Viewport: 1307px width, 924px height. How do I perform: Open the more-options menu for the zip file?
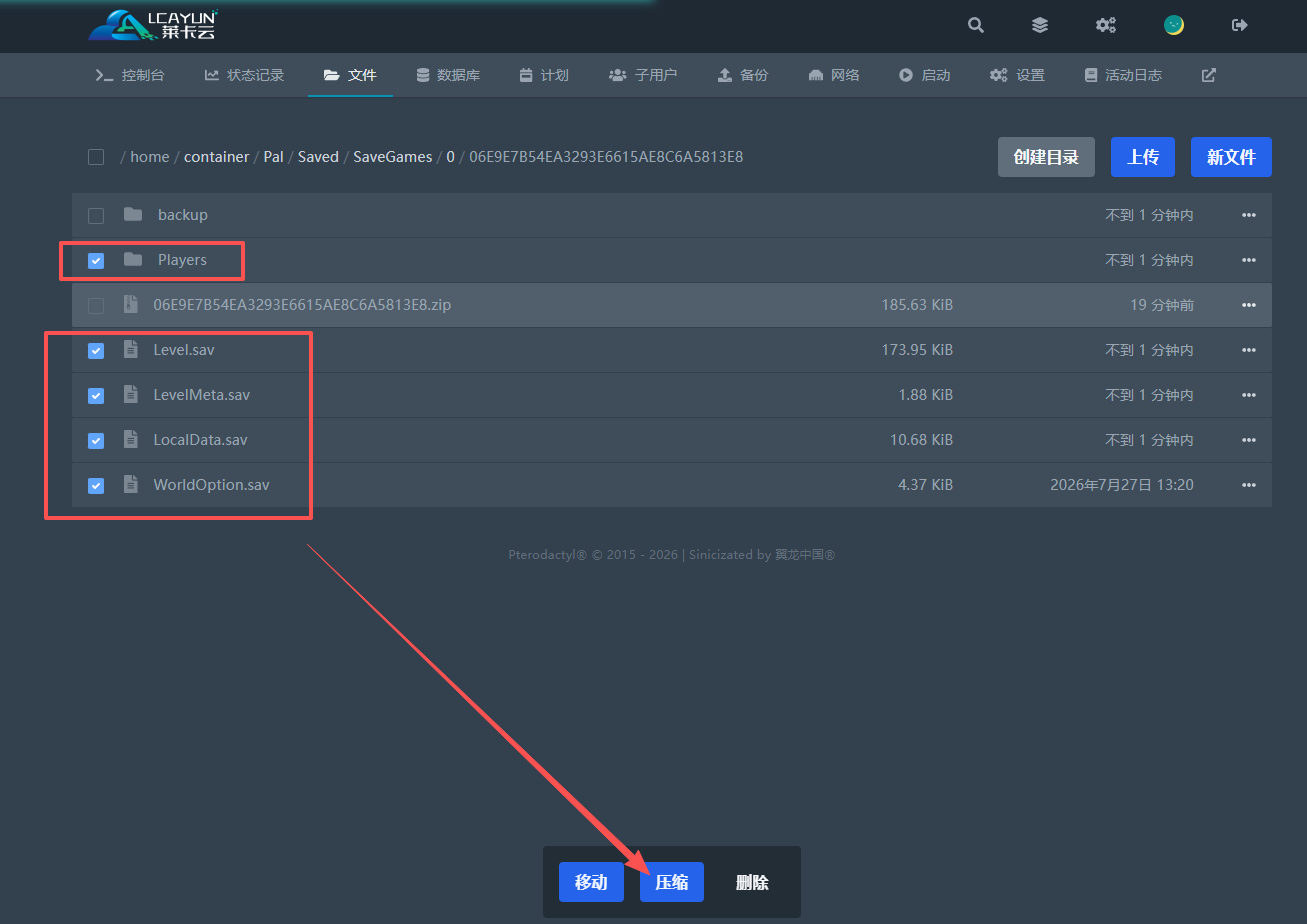pos(1248,305)
